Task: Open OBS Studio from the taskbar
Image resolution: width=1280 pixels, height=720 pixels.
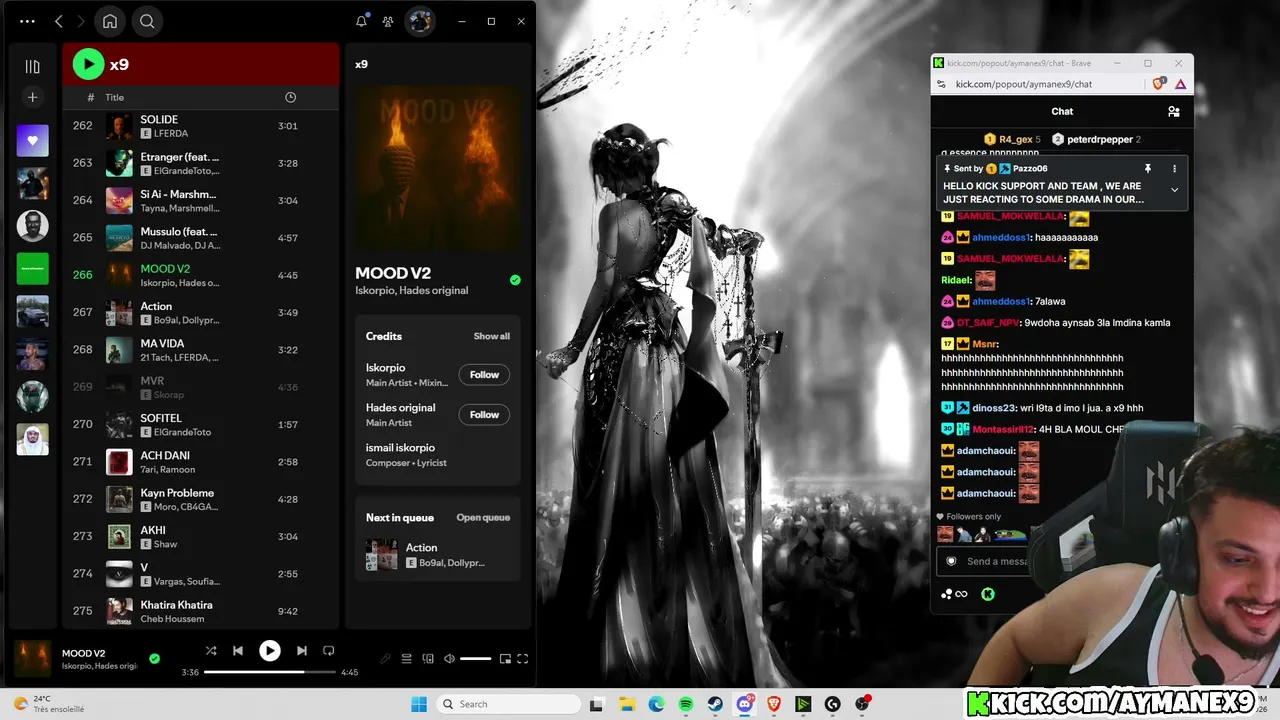Action: pos(862,704)
